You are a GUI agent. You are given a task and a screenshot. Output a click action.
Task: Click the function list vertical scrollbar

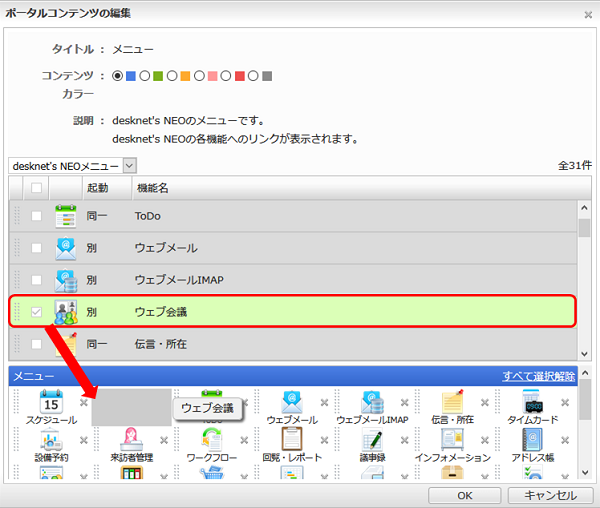point(584,280)
